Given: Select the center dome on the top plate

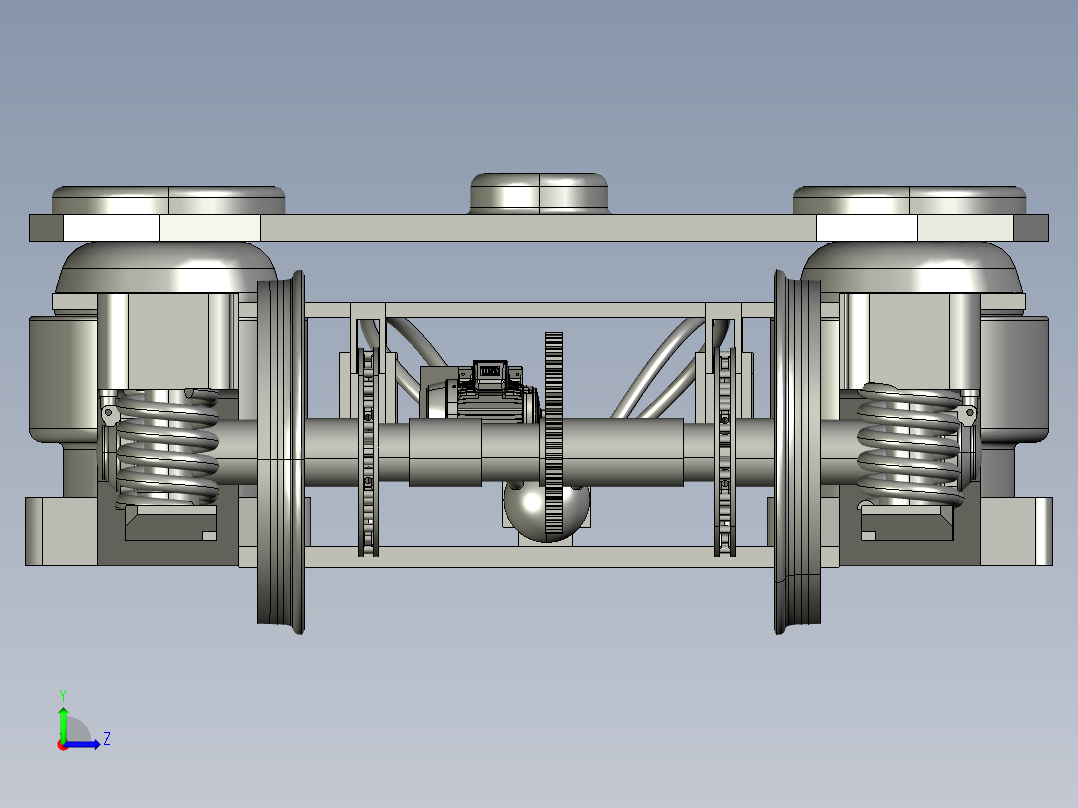Looking at the screenshot, I should point(539,193).
